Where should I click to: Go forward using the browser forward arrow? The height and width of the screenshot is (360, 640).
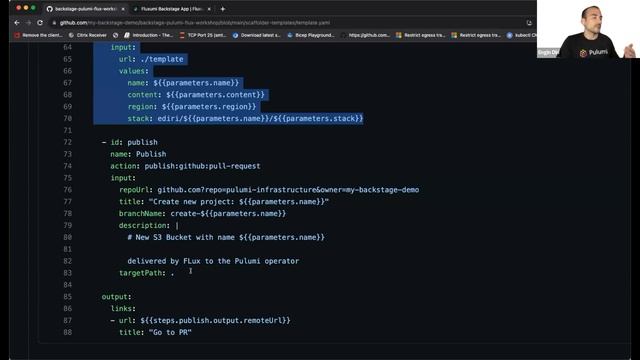coord(28,23)
